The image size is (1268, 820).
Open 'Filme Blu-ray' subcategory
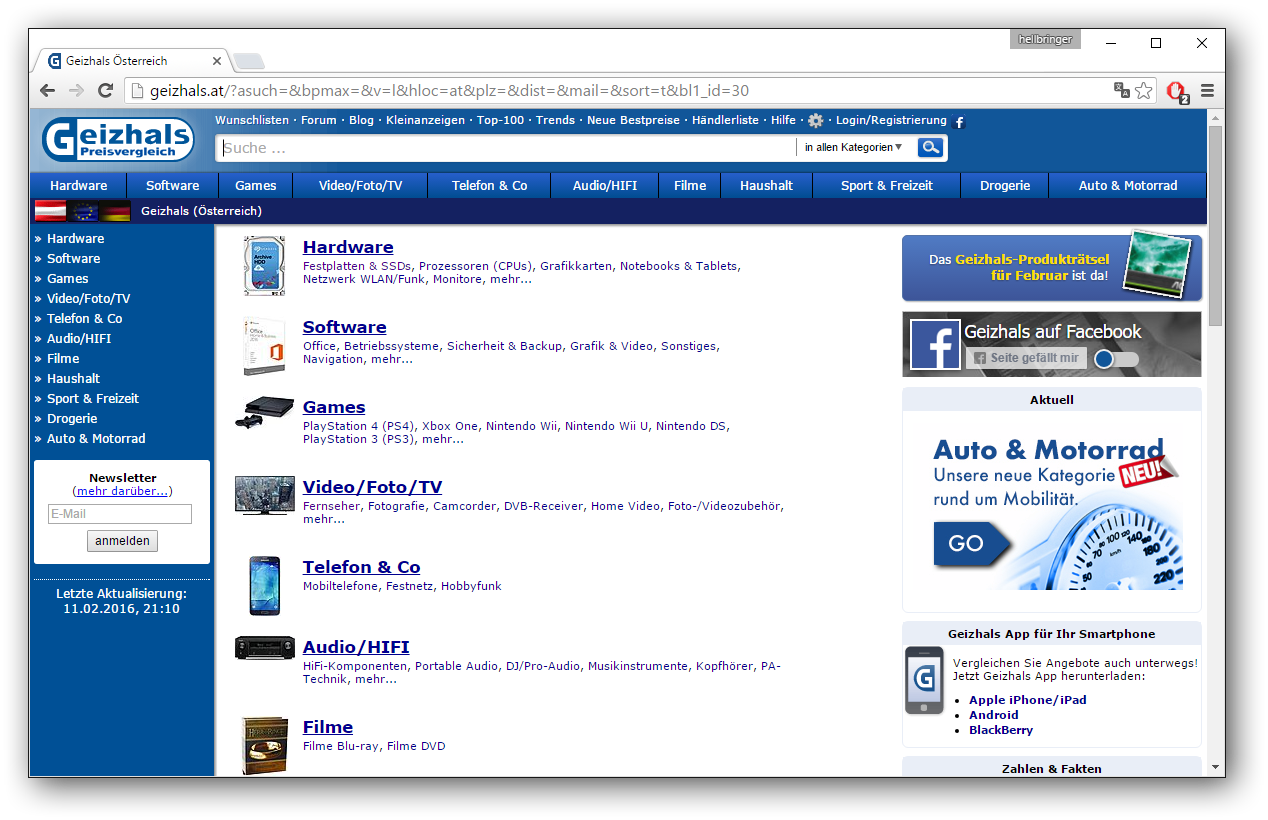(341, 746)
